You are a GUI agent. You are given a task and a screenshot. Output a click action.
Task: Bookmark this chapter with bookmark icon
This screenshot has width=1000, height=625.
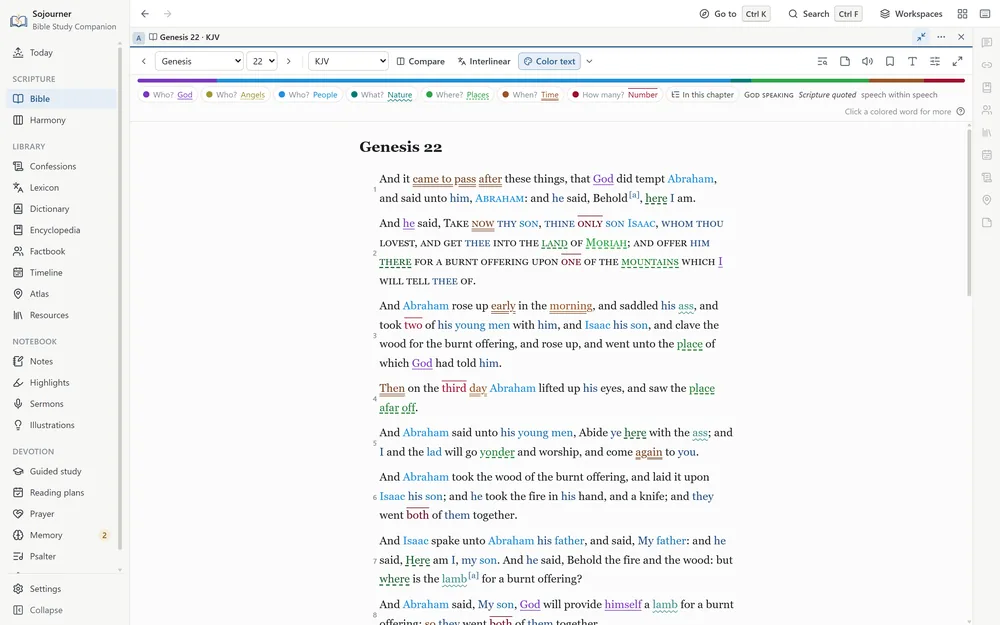(890, 61)
